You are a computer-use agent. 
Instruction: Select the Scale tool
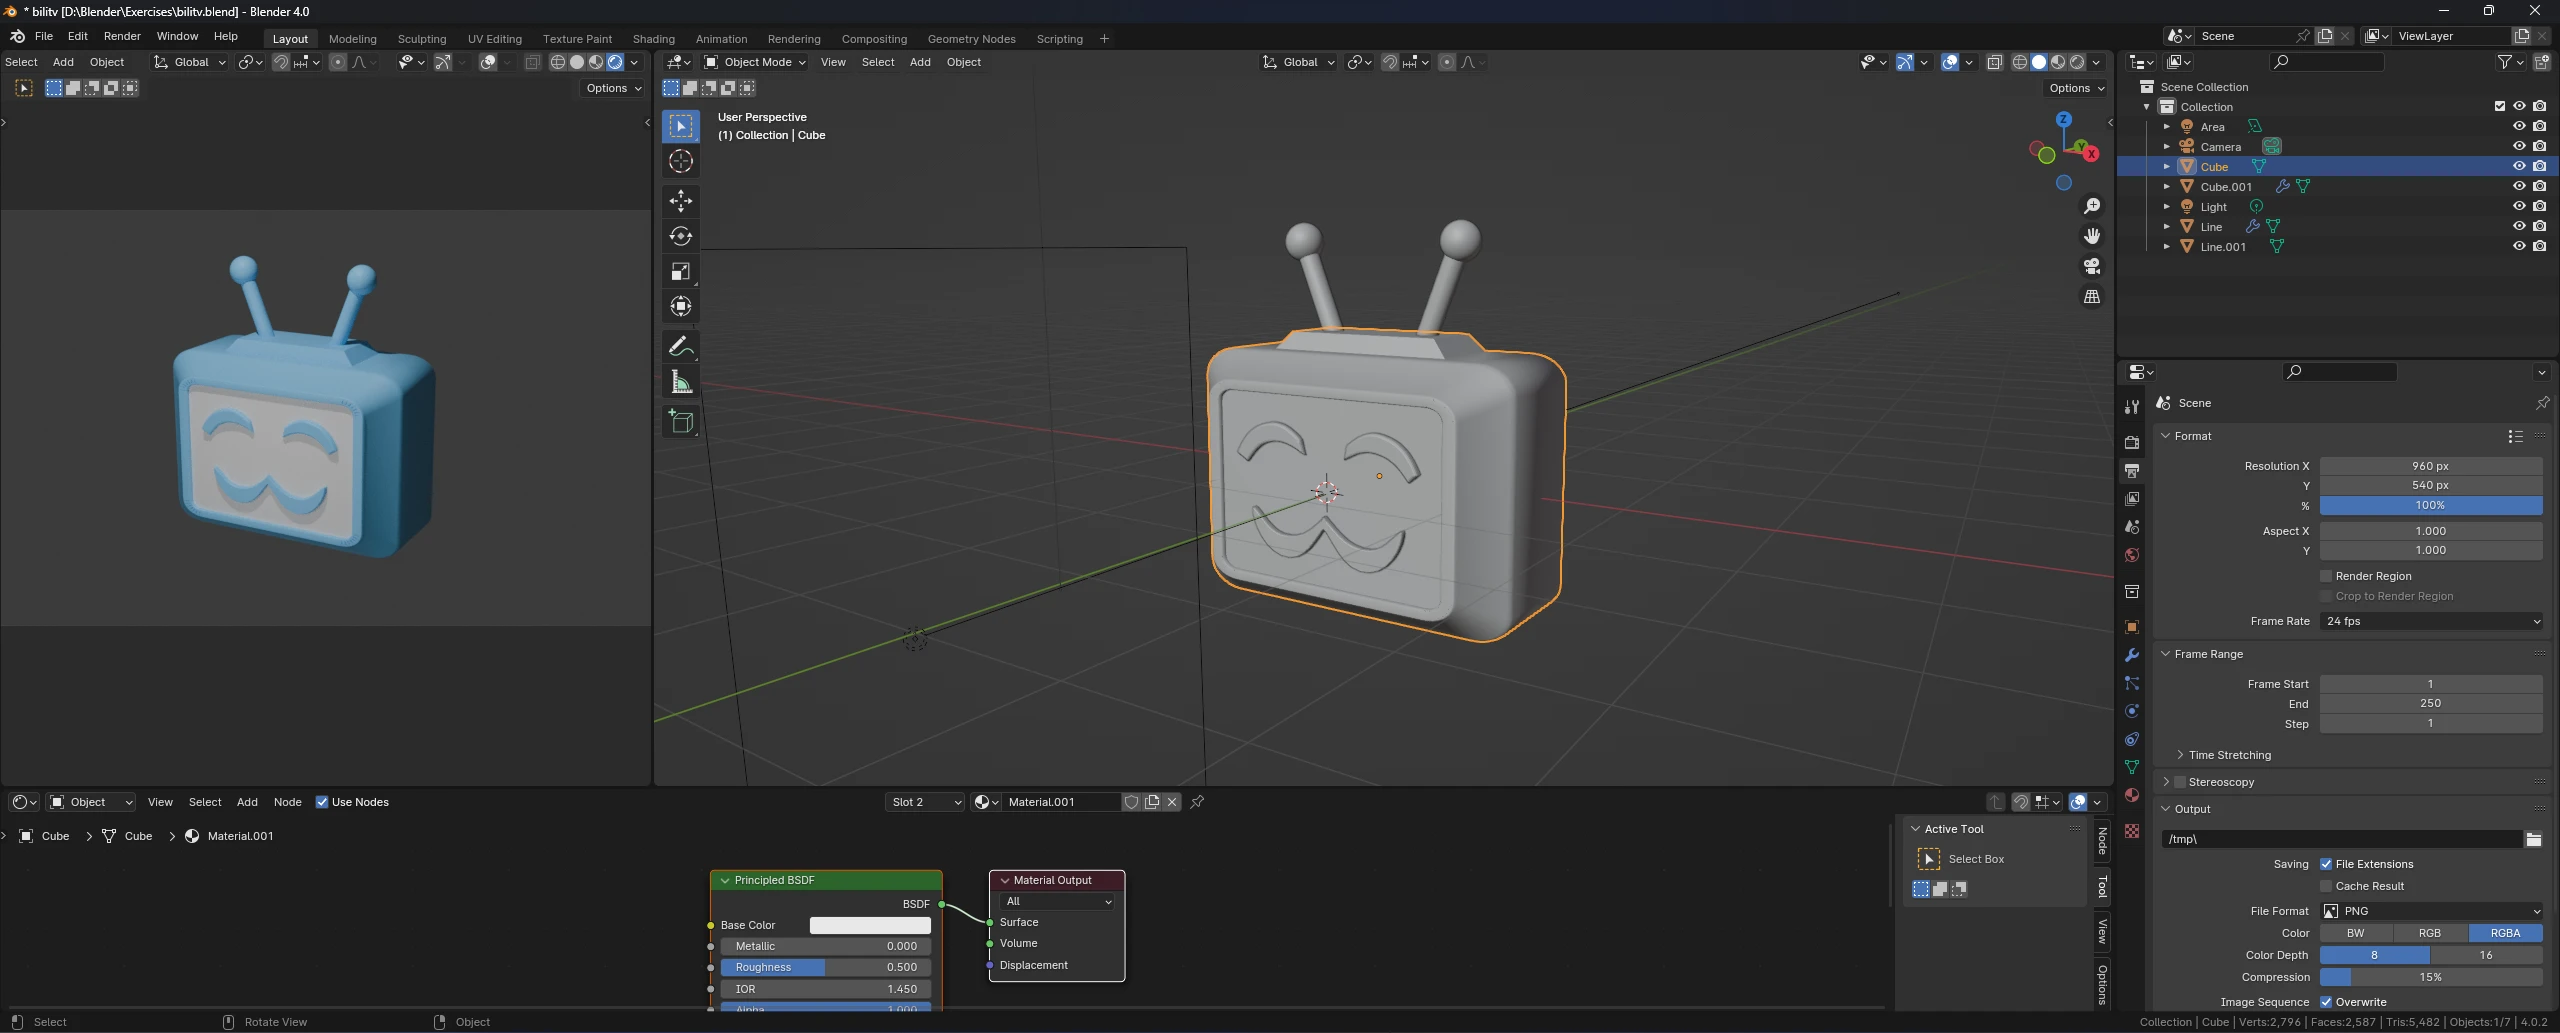681,271
